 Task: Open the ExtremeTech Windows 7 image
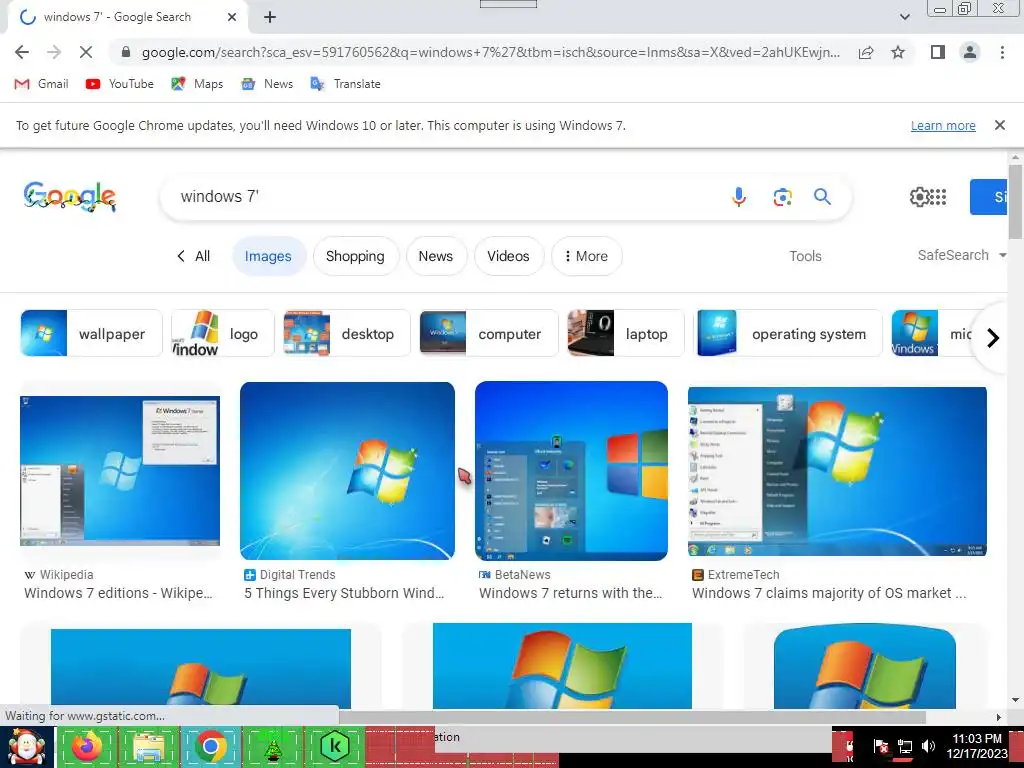point(837,472)
